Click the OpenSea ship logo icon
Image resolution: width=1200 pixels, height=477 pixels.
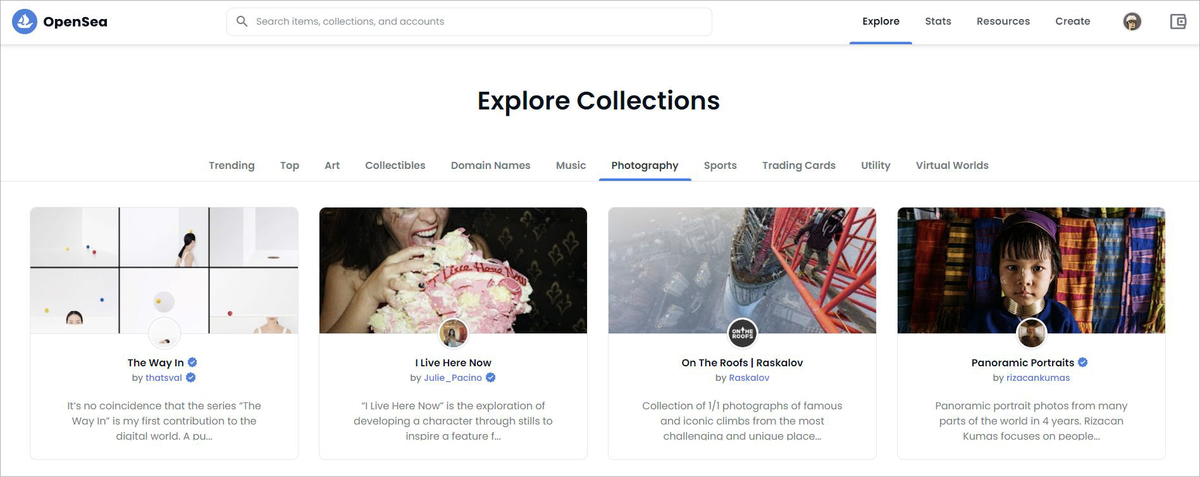pyautogui.click(x=24, y=21)
